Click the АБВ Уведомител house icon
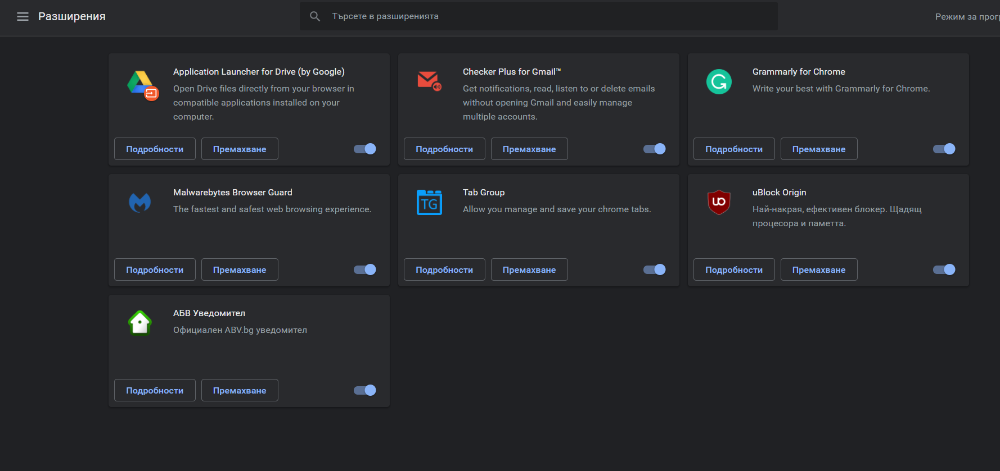1000x471 pixels. [140, 323]
